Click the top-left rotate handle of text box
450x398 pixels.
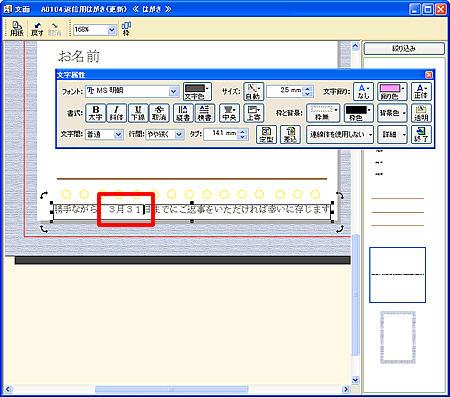point(44,195)
